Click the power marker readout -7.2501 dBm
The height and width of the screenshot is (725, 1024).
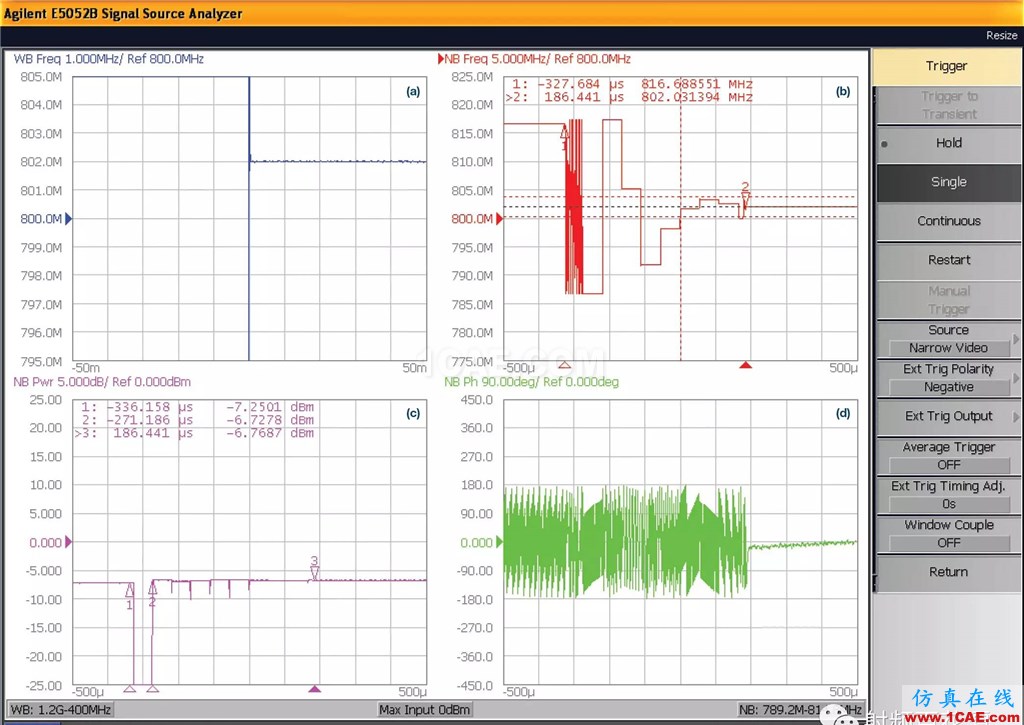(x=270, y=407)
